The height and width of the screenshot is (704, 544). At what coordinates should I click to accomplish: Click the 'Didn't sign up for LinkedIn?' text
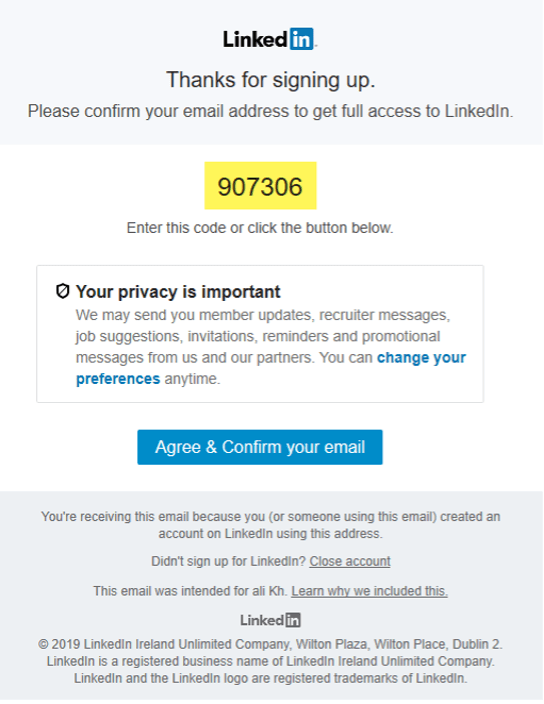pos(228,561)
